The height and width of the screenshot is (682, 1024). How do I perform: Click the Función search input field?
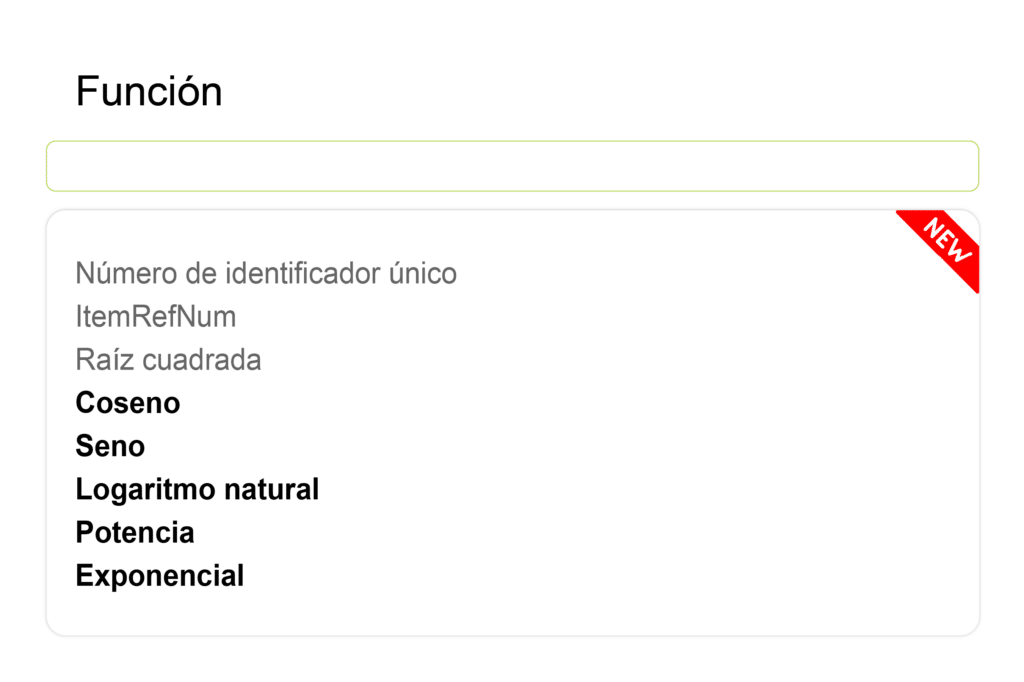tap(512, 166)
